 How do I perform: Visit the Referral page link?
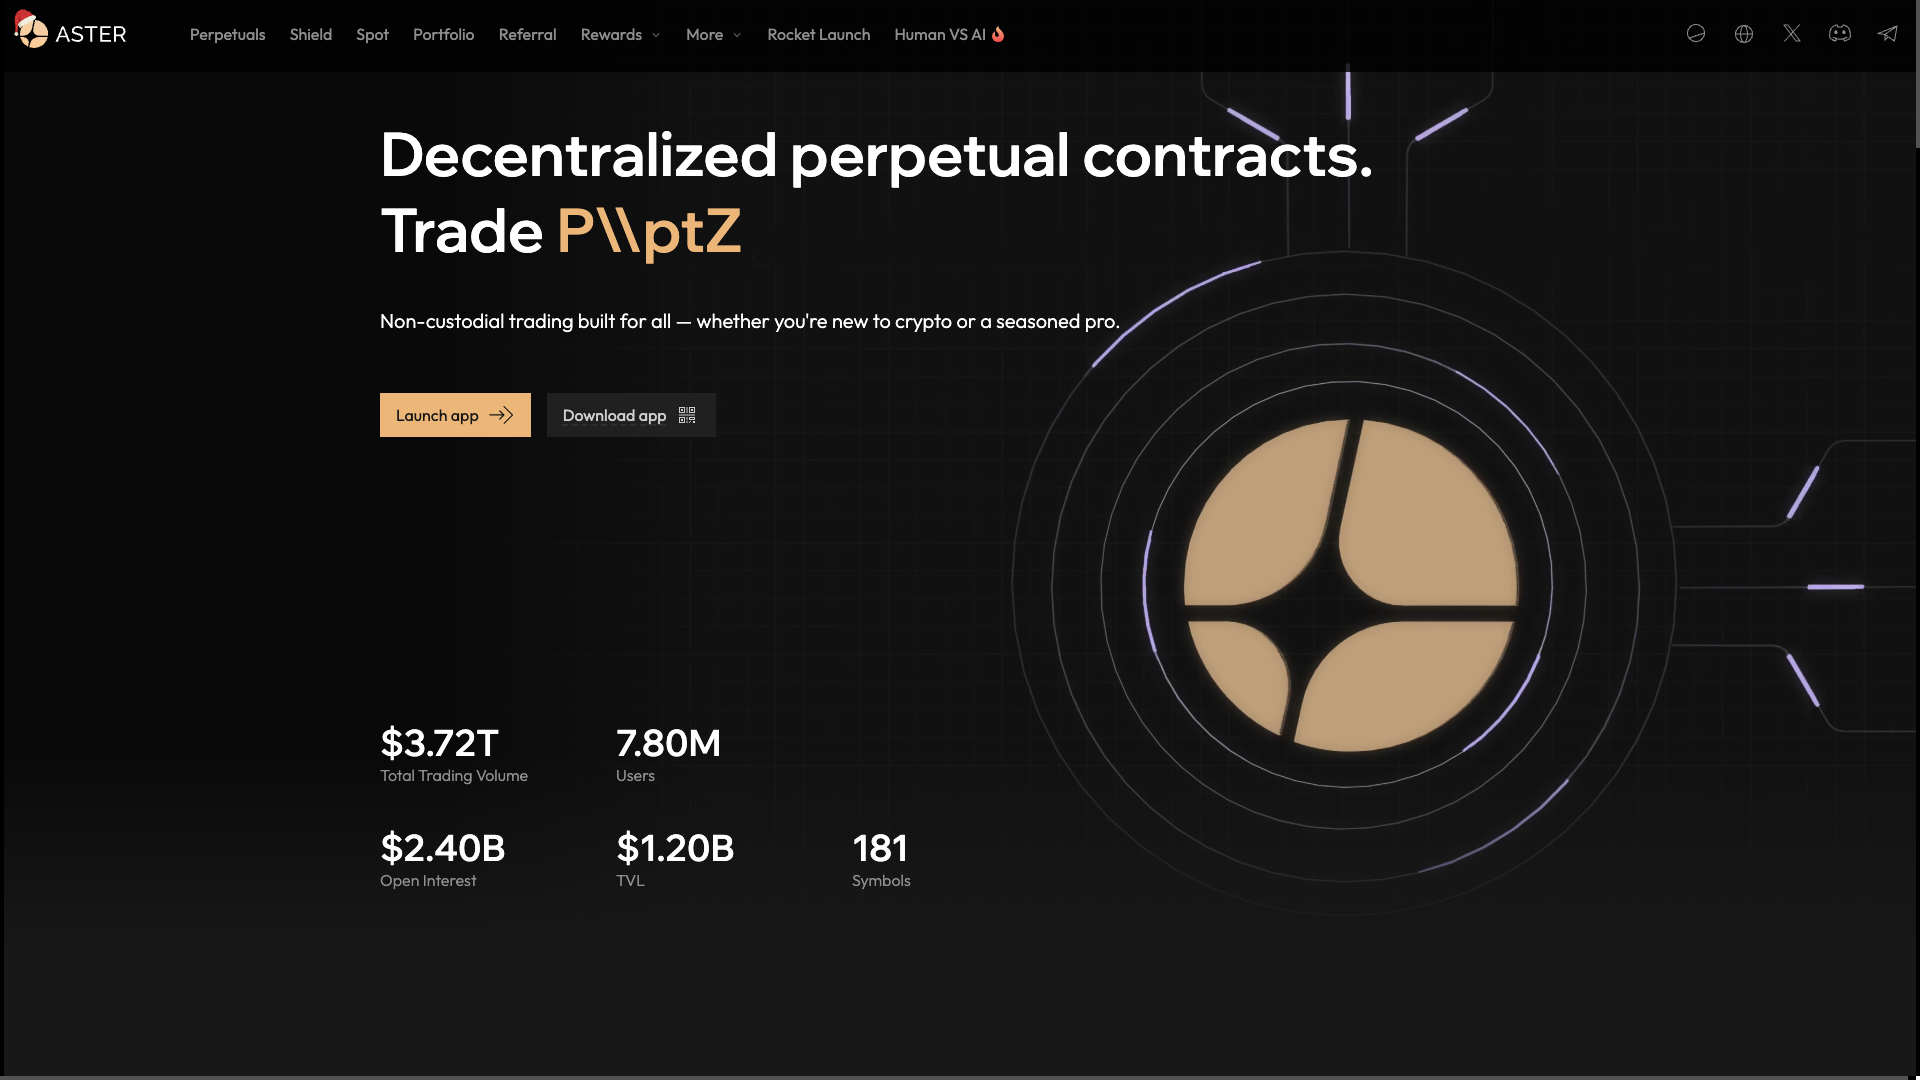tap(528, 34)
